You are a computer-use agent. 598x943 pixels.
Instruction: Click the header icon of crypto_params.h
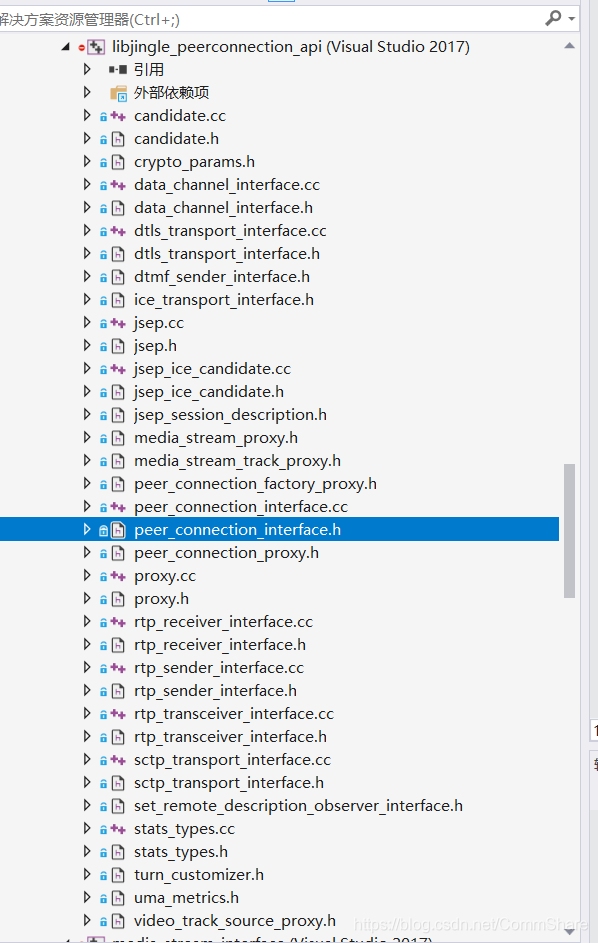pos(119,162)
